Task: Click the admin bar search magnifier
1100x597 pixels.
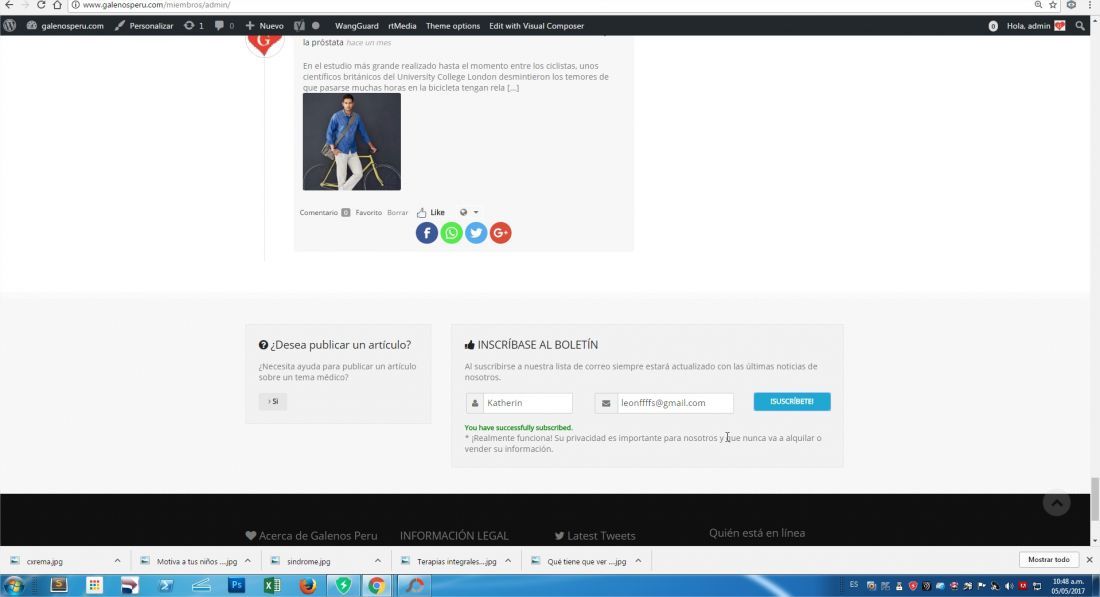Action: (x=1080, y=26)
